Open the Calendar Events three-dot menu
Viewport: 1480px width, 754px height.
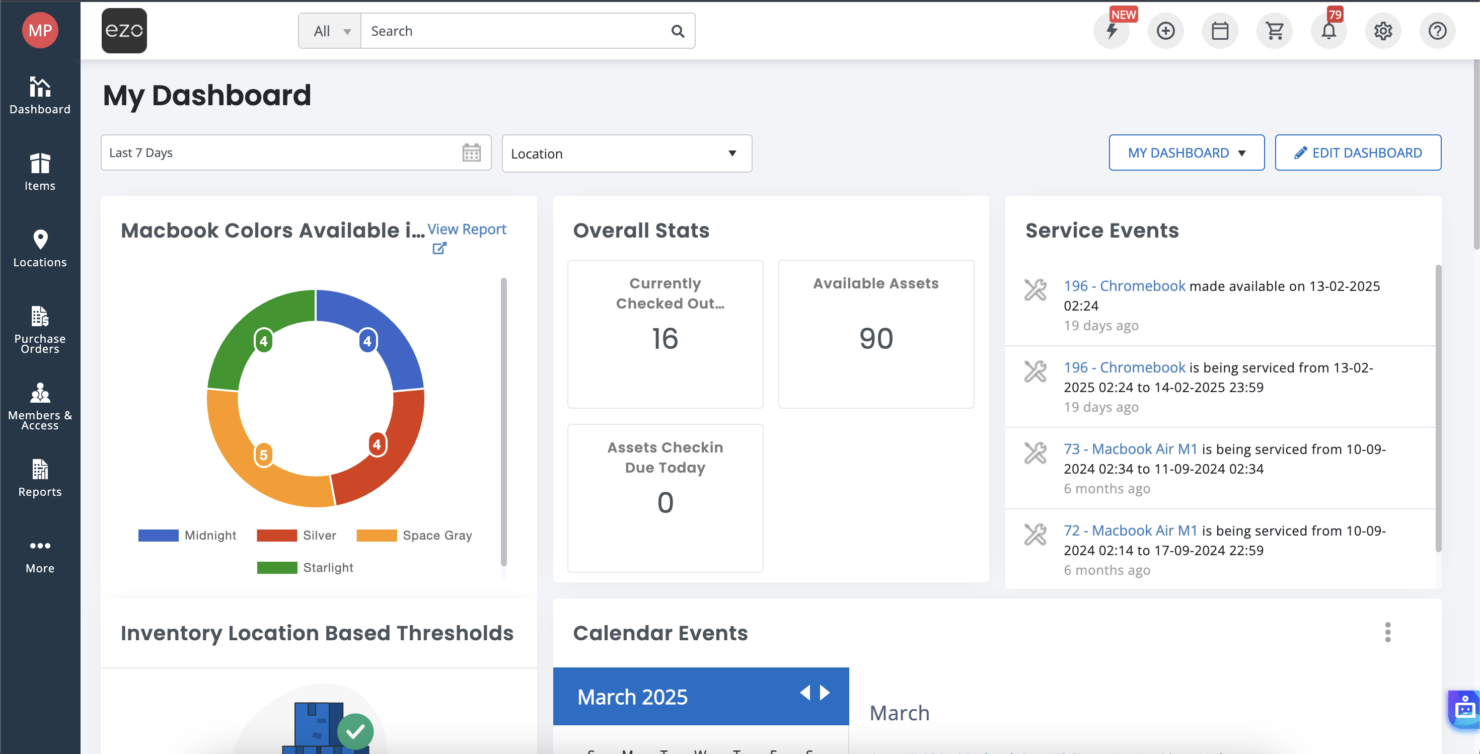1388,632
